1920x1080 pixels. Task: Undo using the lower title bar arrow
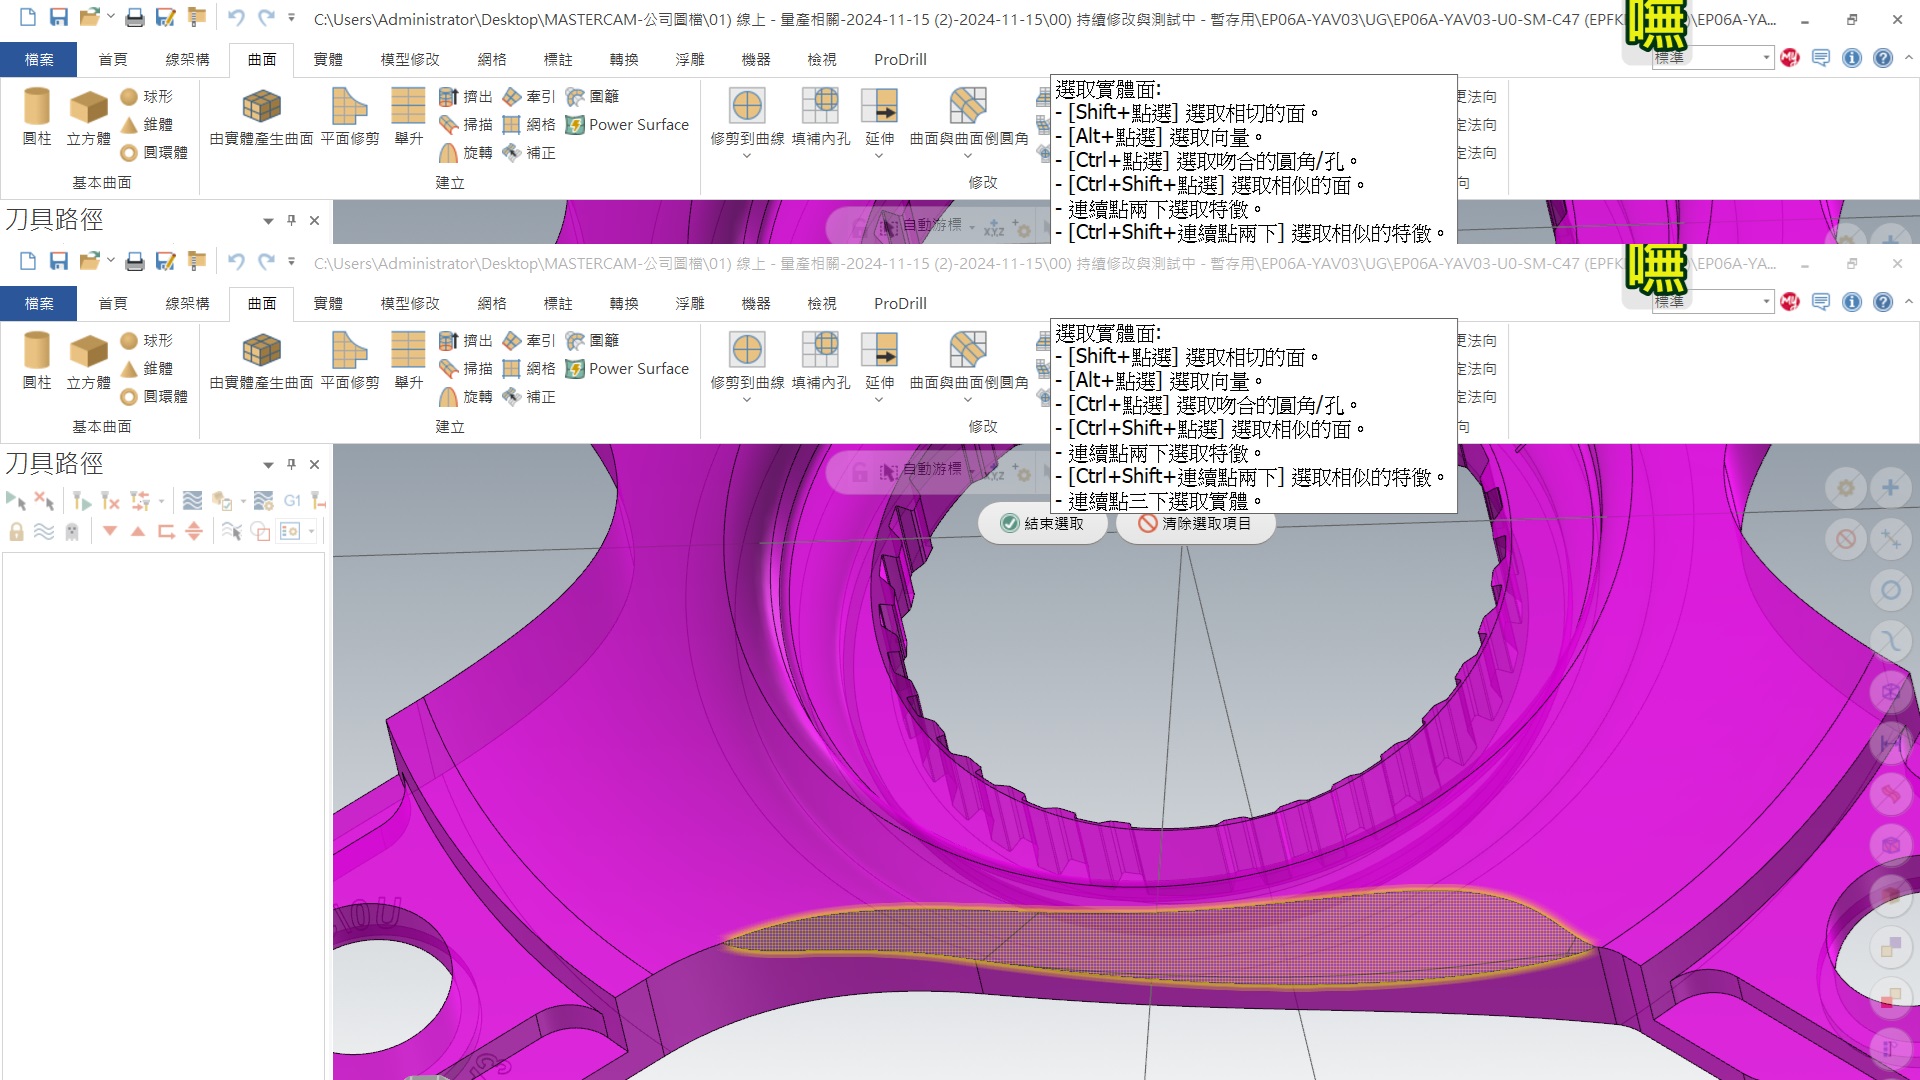pyautogui.click(x=236, y=262)
